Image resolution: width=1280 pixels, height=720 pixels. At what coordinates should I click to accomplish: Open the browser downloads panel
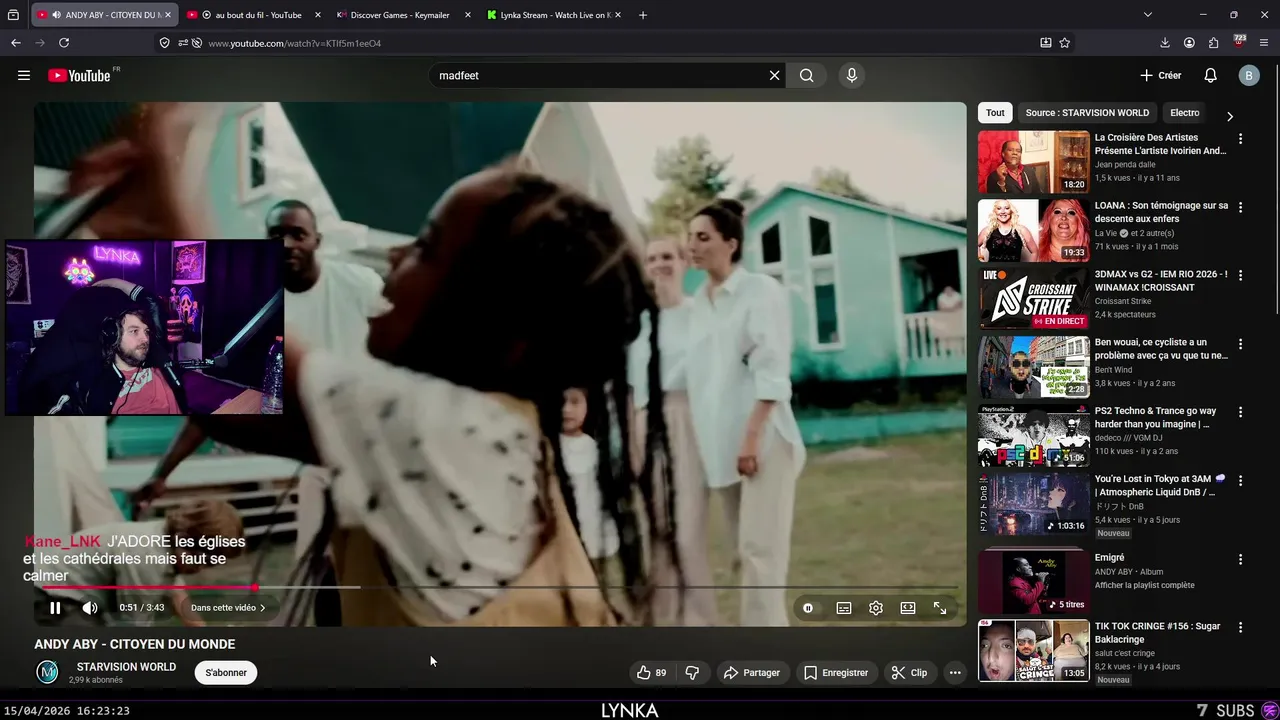tap(1165, 43)
